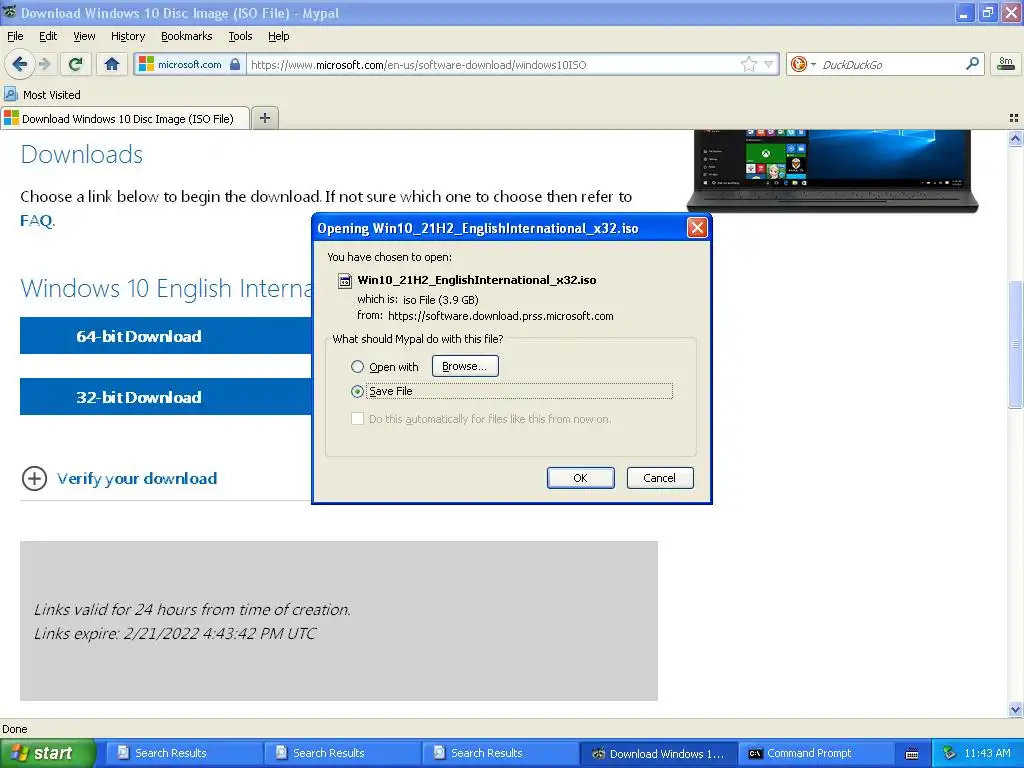
Task: Open the DuckDuckGo search engine selector
Action: 803,64
